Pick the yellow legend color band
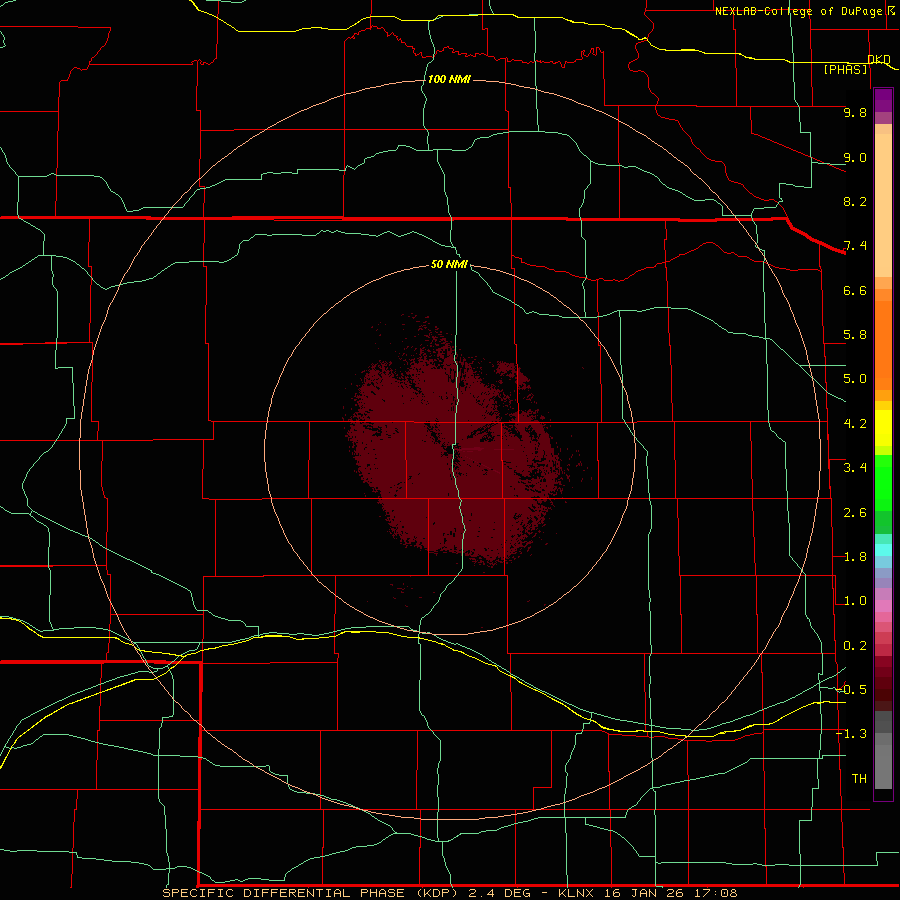The image size is (900, 900). click(883, 428)
